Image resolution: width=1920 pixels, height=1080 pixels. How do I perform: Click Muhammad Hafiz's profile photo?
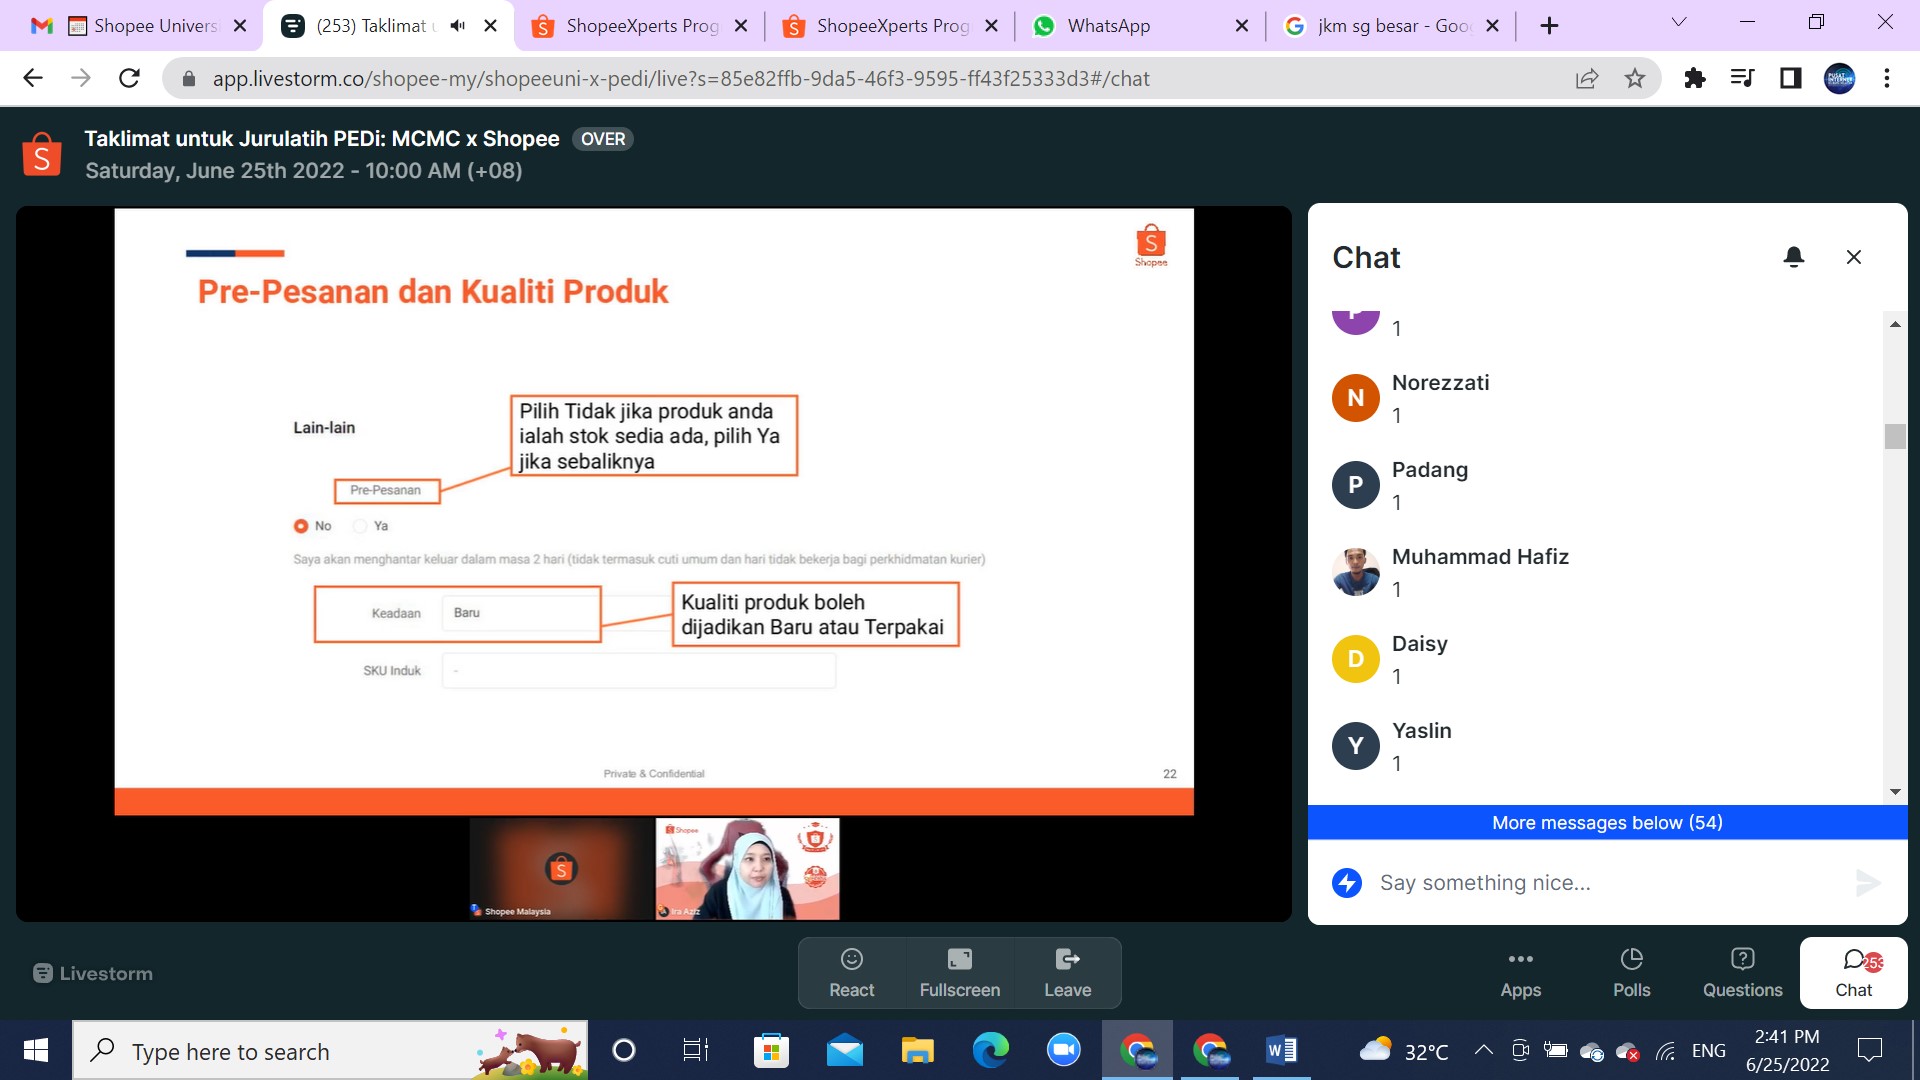[1356, 572]
